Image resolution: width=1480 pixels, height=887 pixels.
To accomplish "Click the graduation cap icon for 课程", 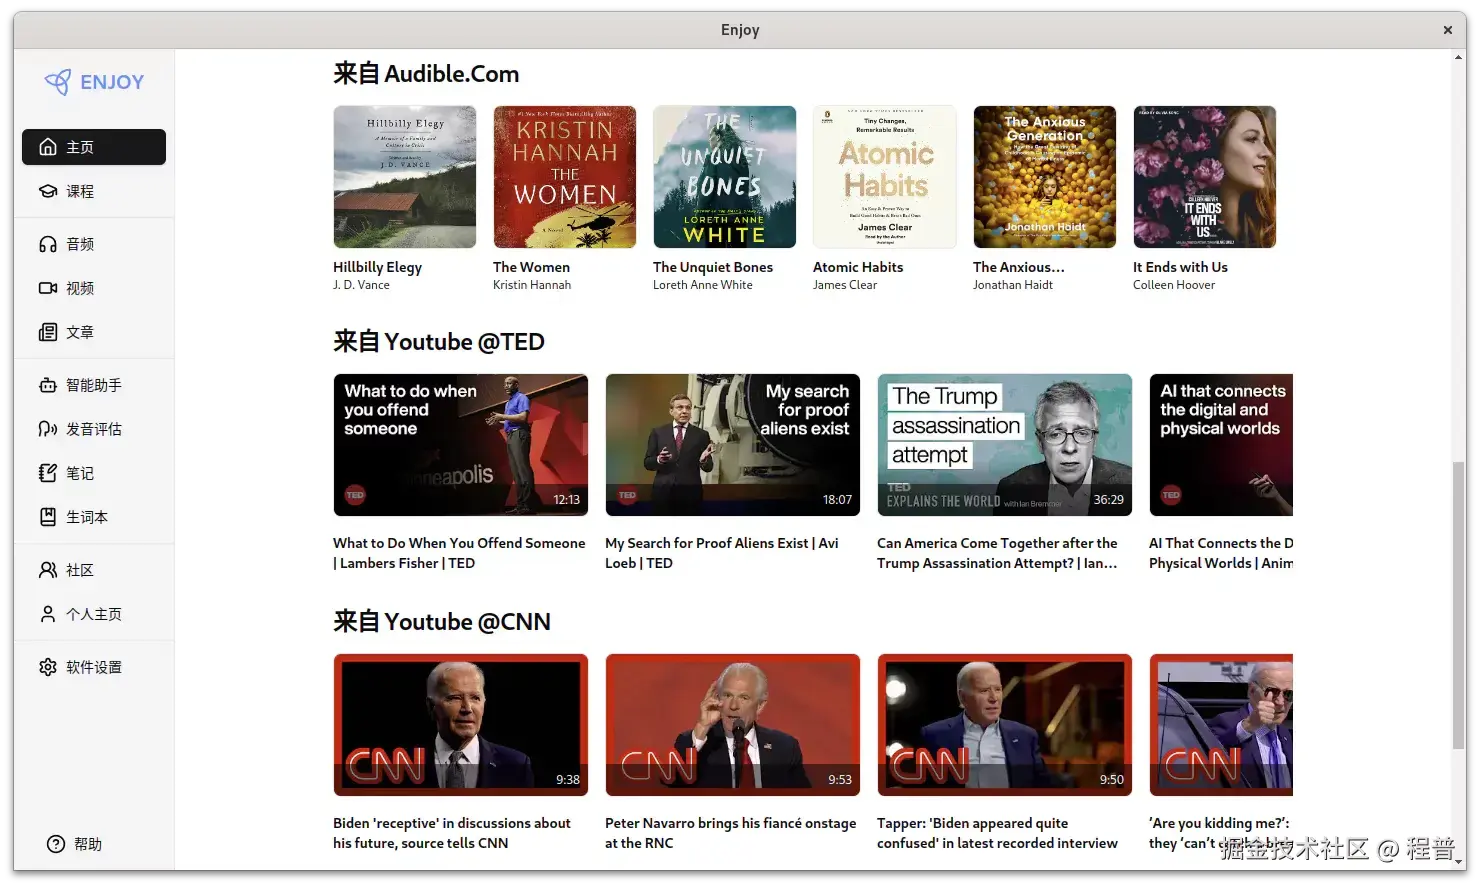I will pos(48,191).
